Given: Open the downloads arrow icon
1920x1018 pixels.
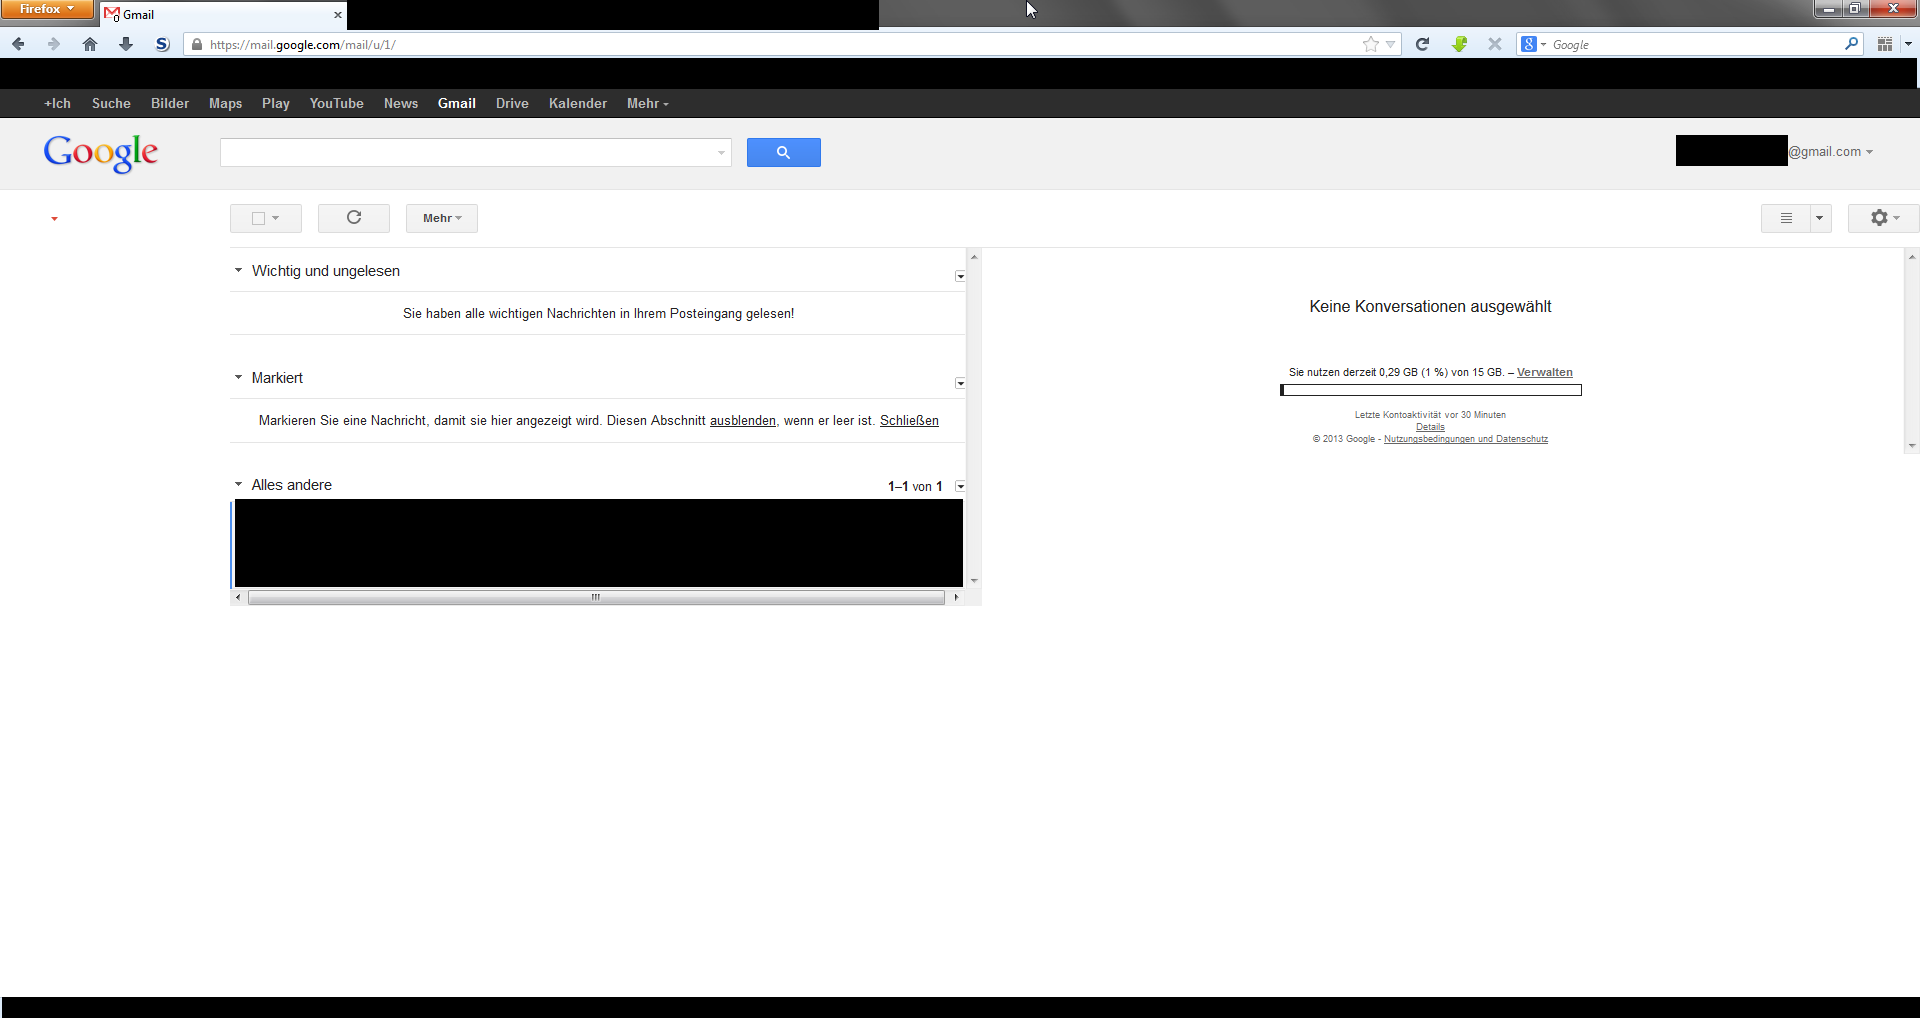Looking at the screenshot, I should (126, 44).
